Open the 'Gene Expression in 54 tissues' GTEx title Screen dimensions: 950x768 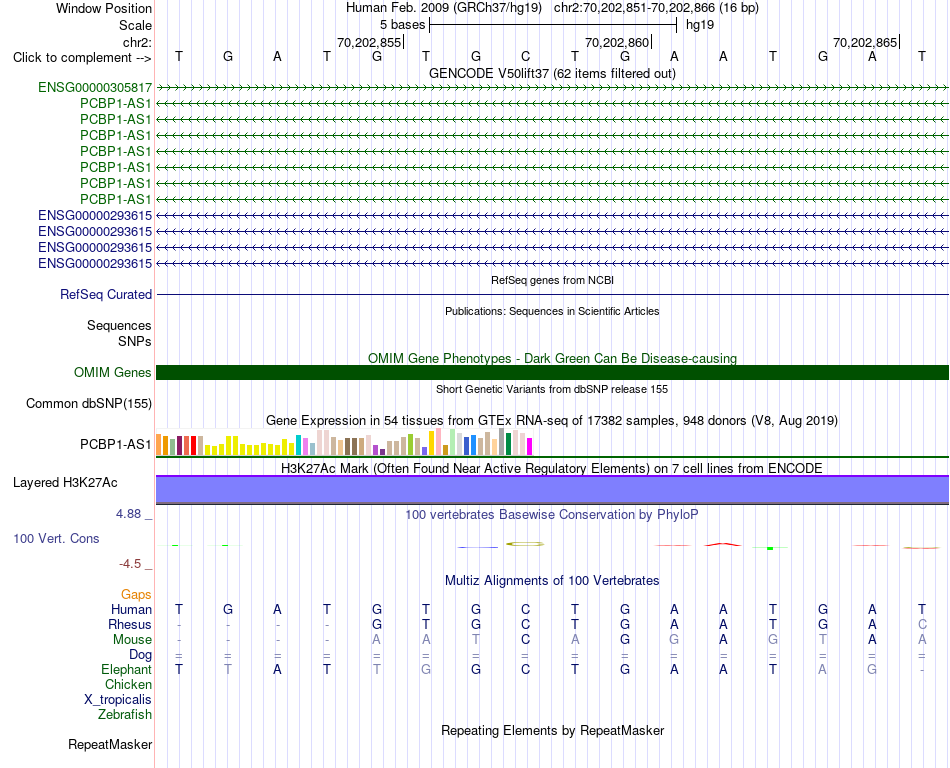552,420
